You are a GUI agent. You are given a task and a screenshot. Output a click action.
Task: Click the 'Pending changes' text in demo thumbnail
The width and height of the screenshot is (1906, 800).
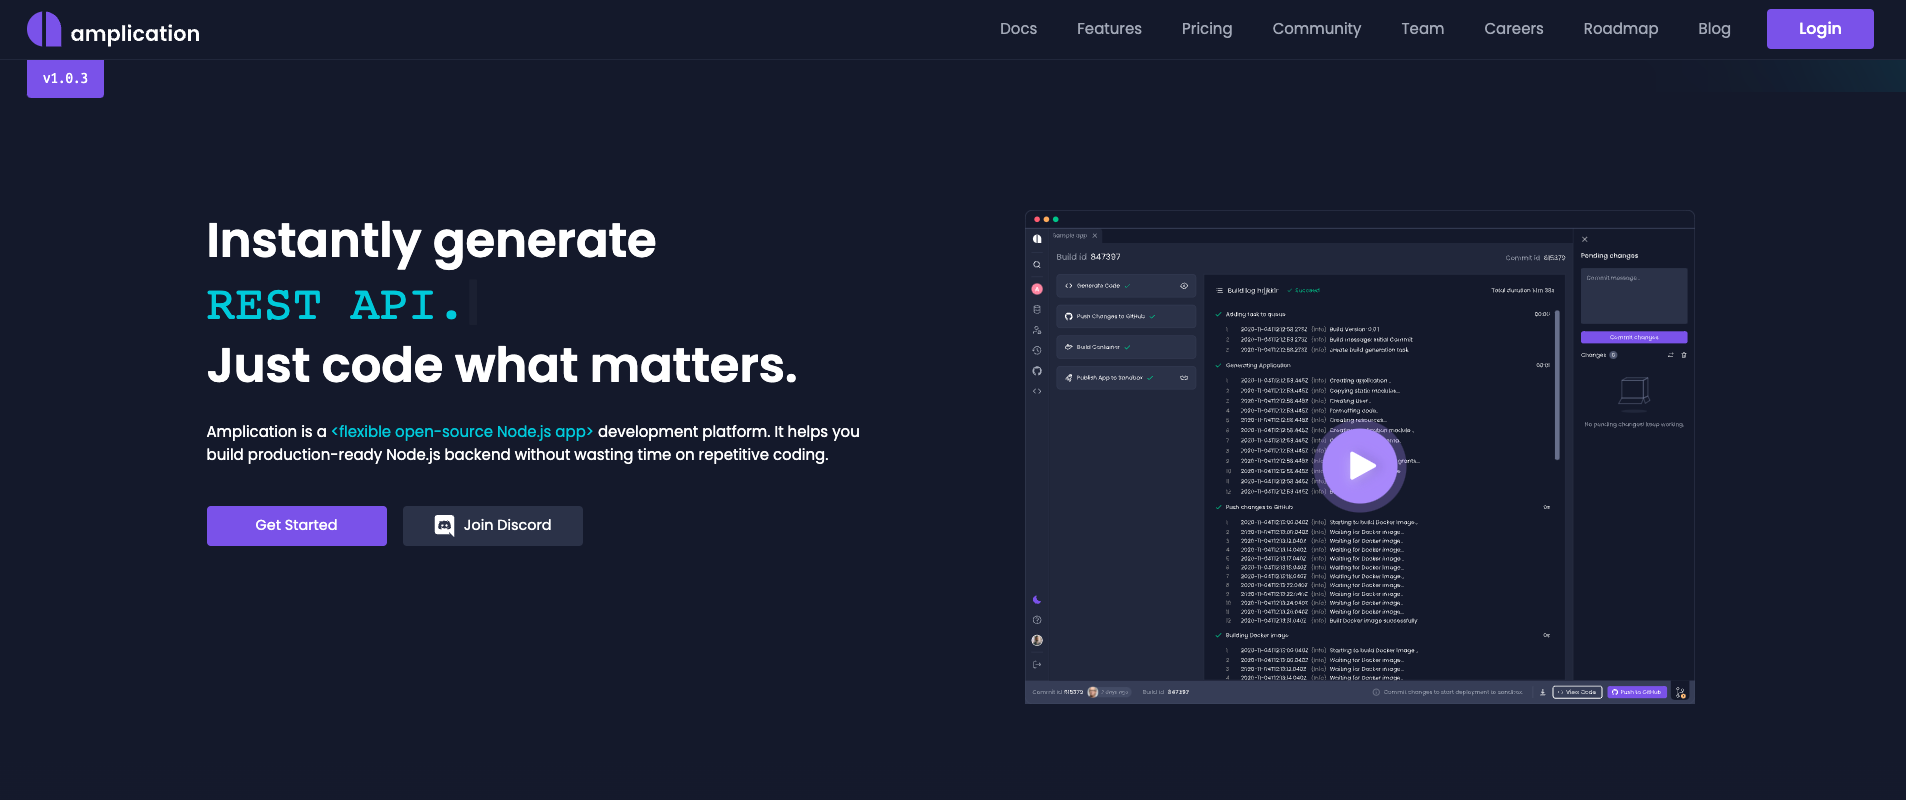[1609, 256]
